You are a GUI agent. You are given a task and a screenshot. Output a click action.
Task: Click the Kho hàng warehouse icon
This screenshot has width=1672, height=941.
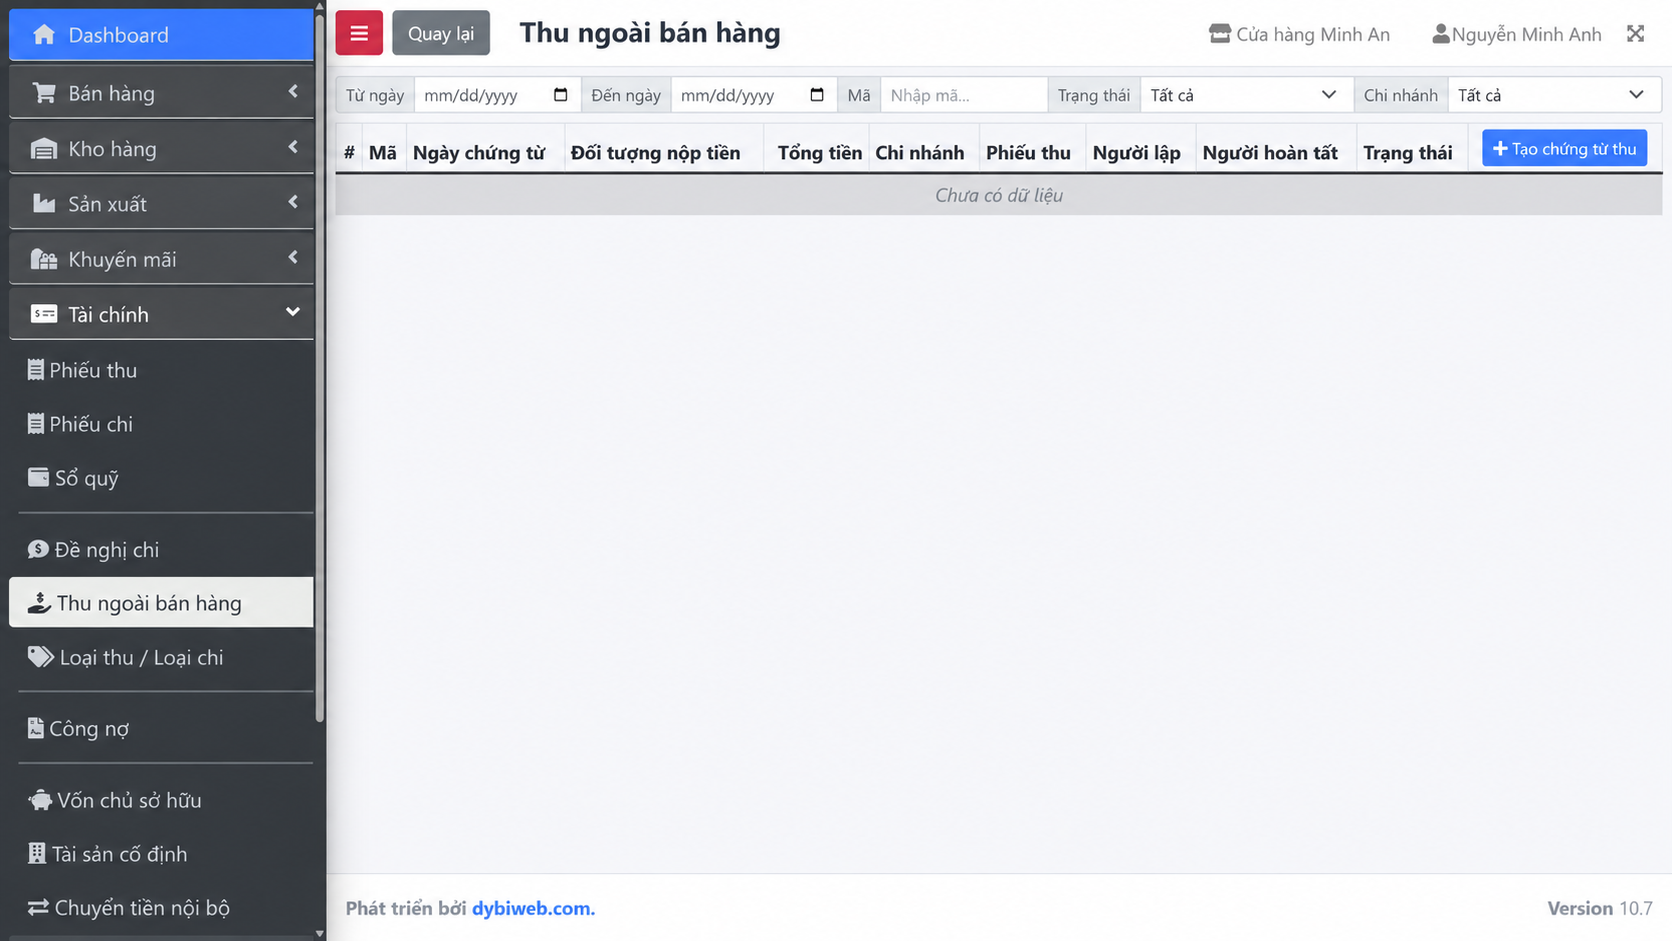tap(44, 149)
